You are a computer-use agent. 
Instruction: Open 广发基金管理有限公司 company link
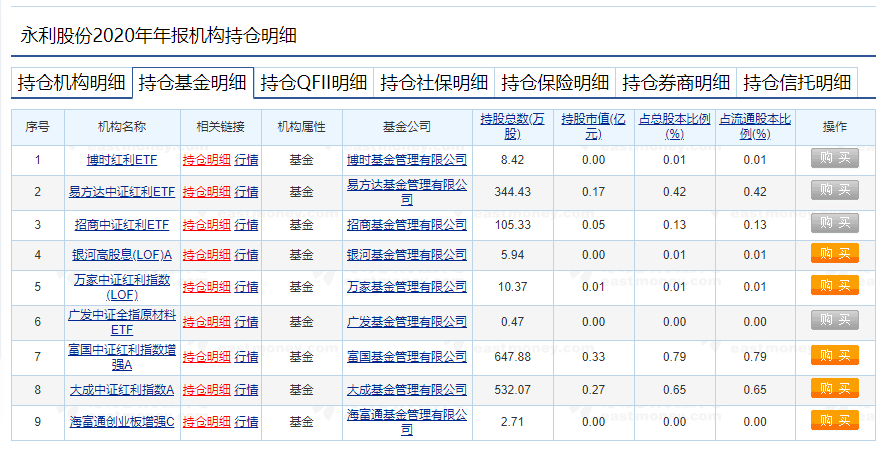point(407,322)
